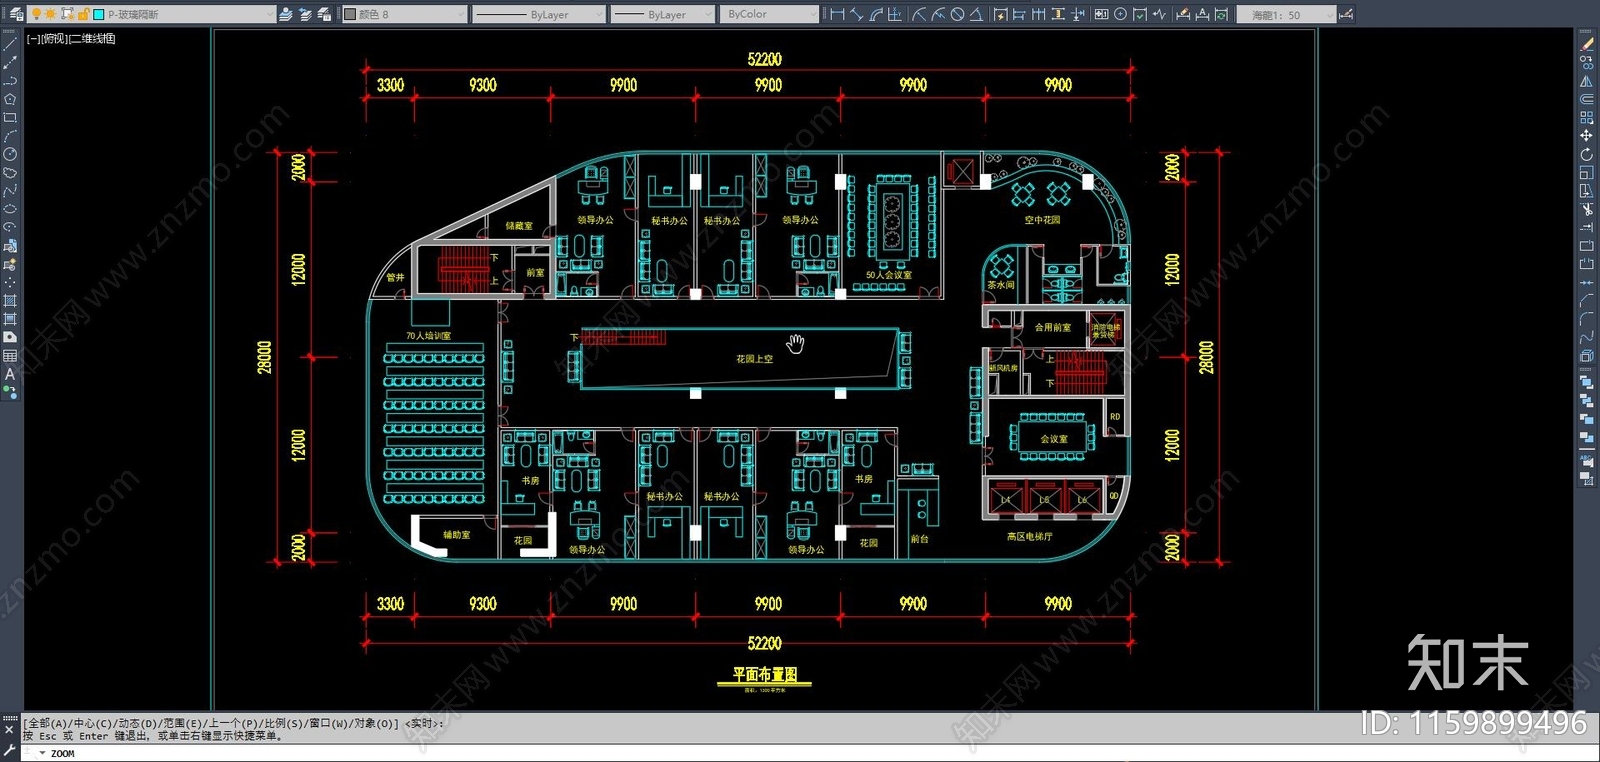Expand recent commands arrow in command line
Viewport: 1600px width, 762px height.
pyautogui.click(x=42, y=753)
